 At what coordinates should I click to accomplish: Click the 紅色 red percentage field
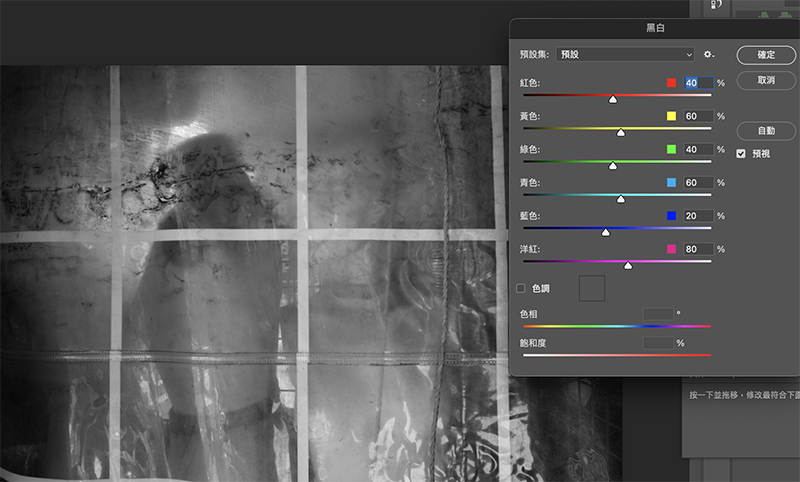coord(697,83)
